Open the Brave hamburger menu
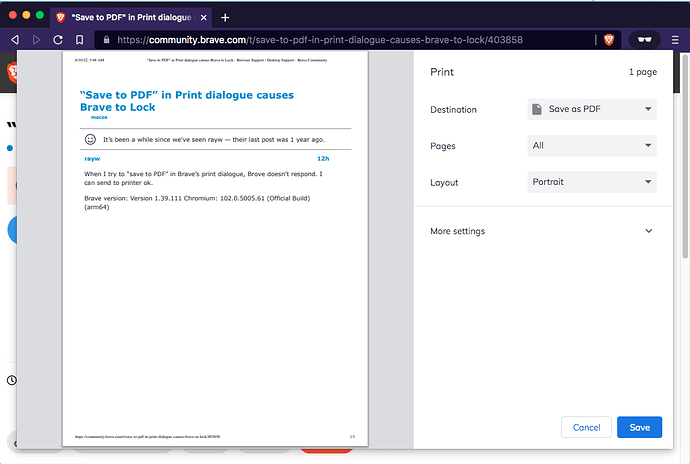Viewport: 690px width, 464px height. (675, 40)
